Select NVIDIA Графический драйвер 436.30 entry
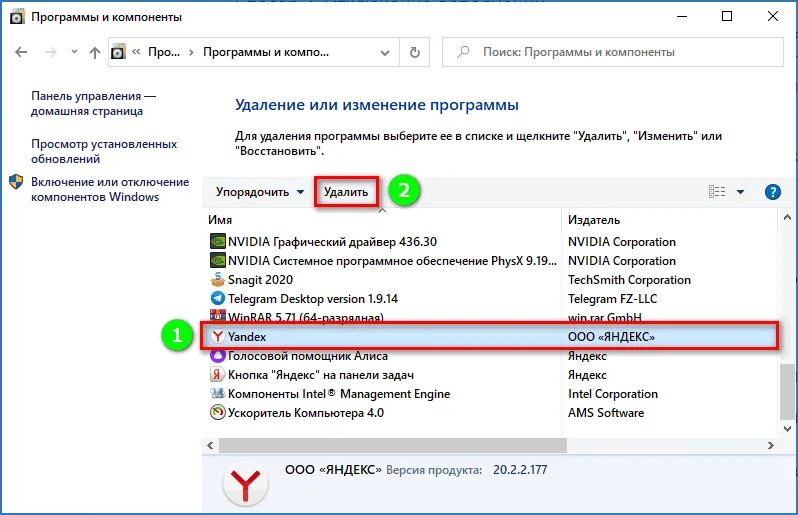Viewport: 798px width, 515px height. pyautogui.click(x=332, y=242)
